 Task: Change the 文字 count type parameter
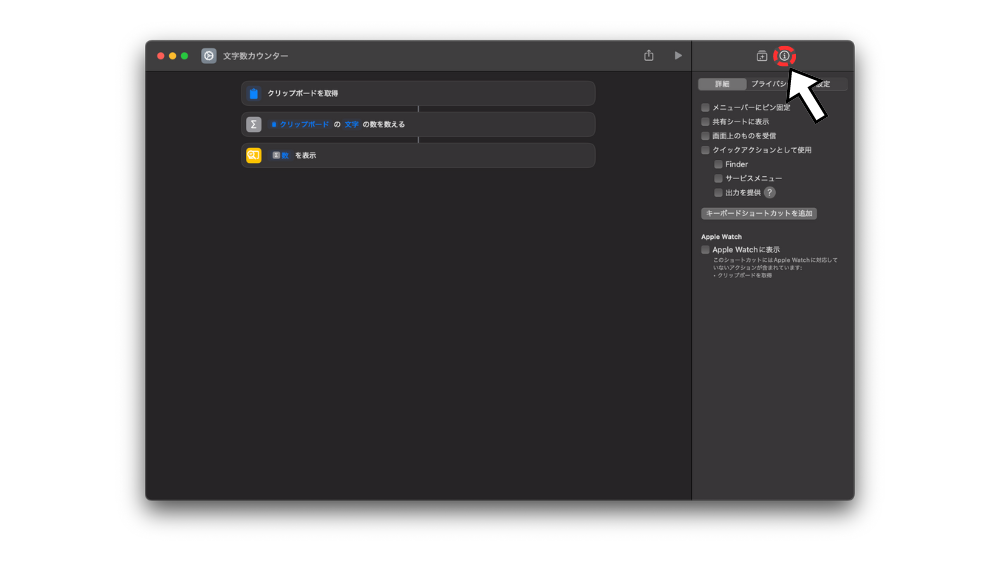pyautogui.click(x=351, y=124)
